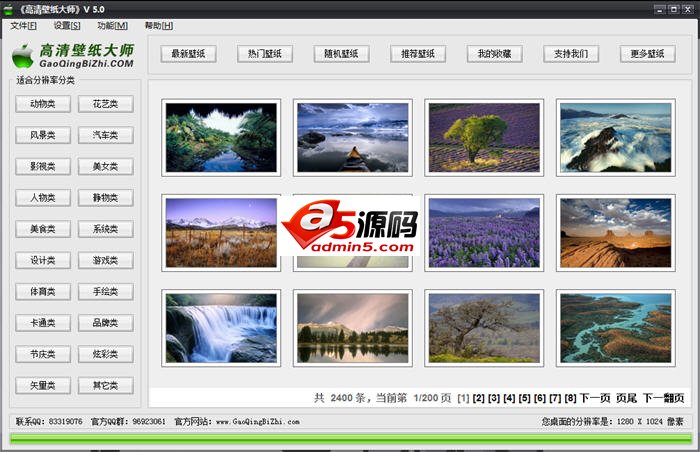Viewport: 700px width, 452px height.
Task: Choose the 汽车类 category
Action: tap(106, 135)
